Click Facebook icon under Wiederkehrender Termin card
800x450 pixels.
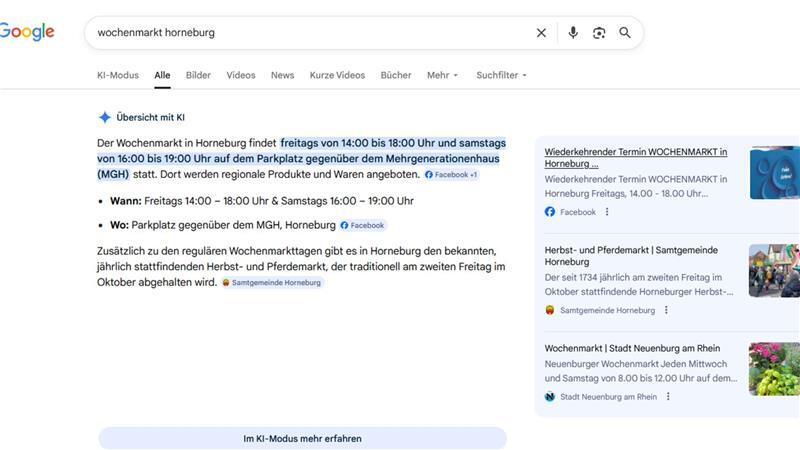coord(549,212)
